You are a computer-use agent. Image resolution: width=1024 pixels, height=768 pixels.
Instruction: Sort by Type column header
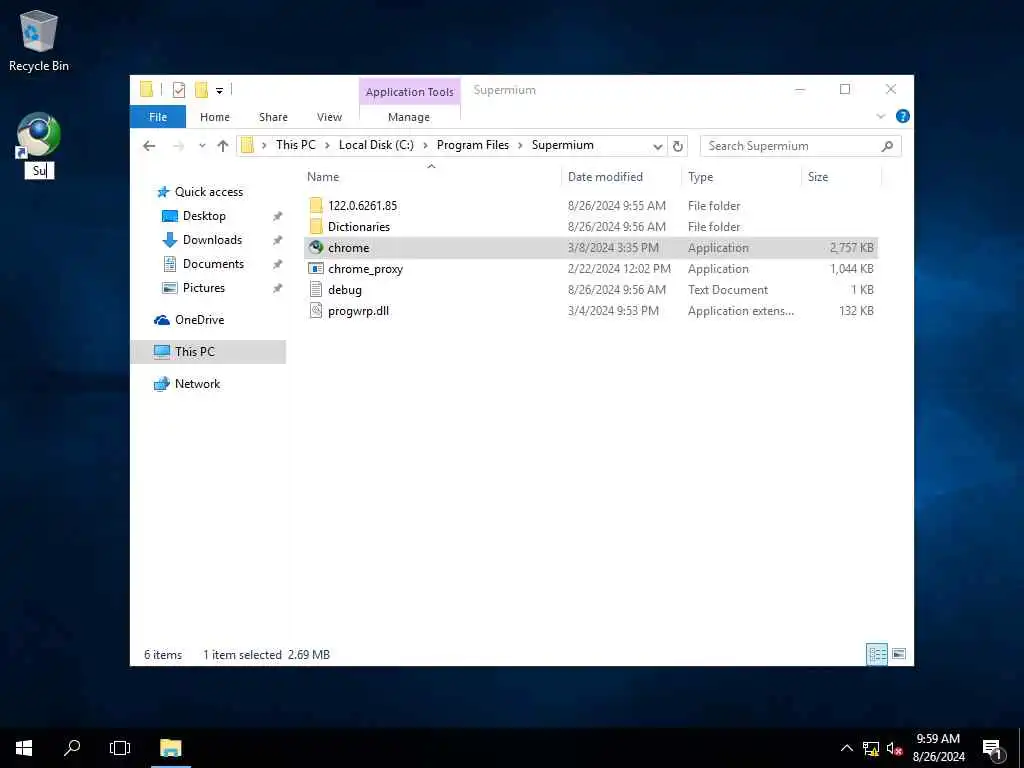click(700, 177)
